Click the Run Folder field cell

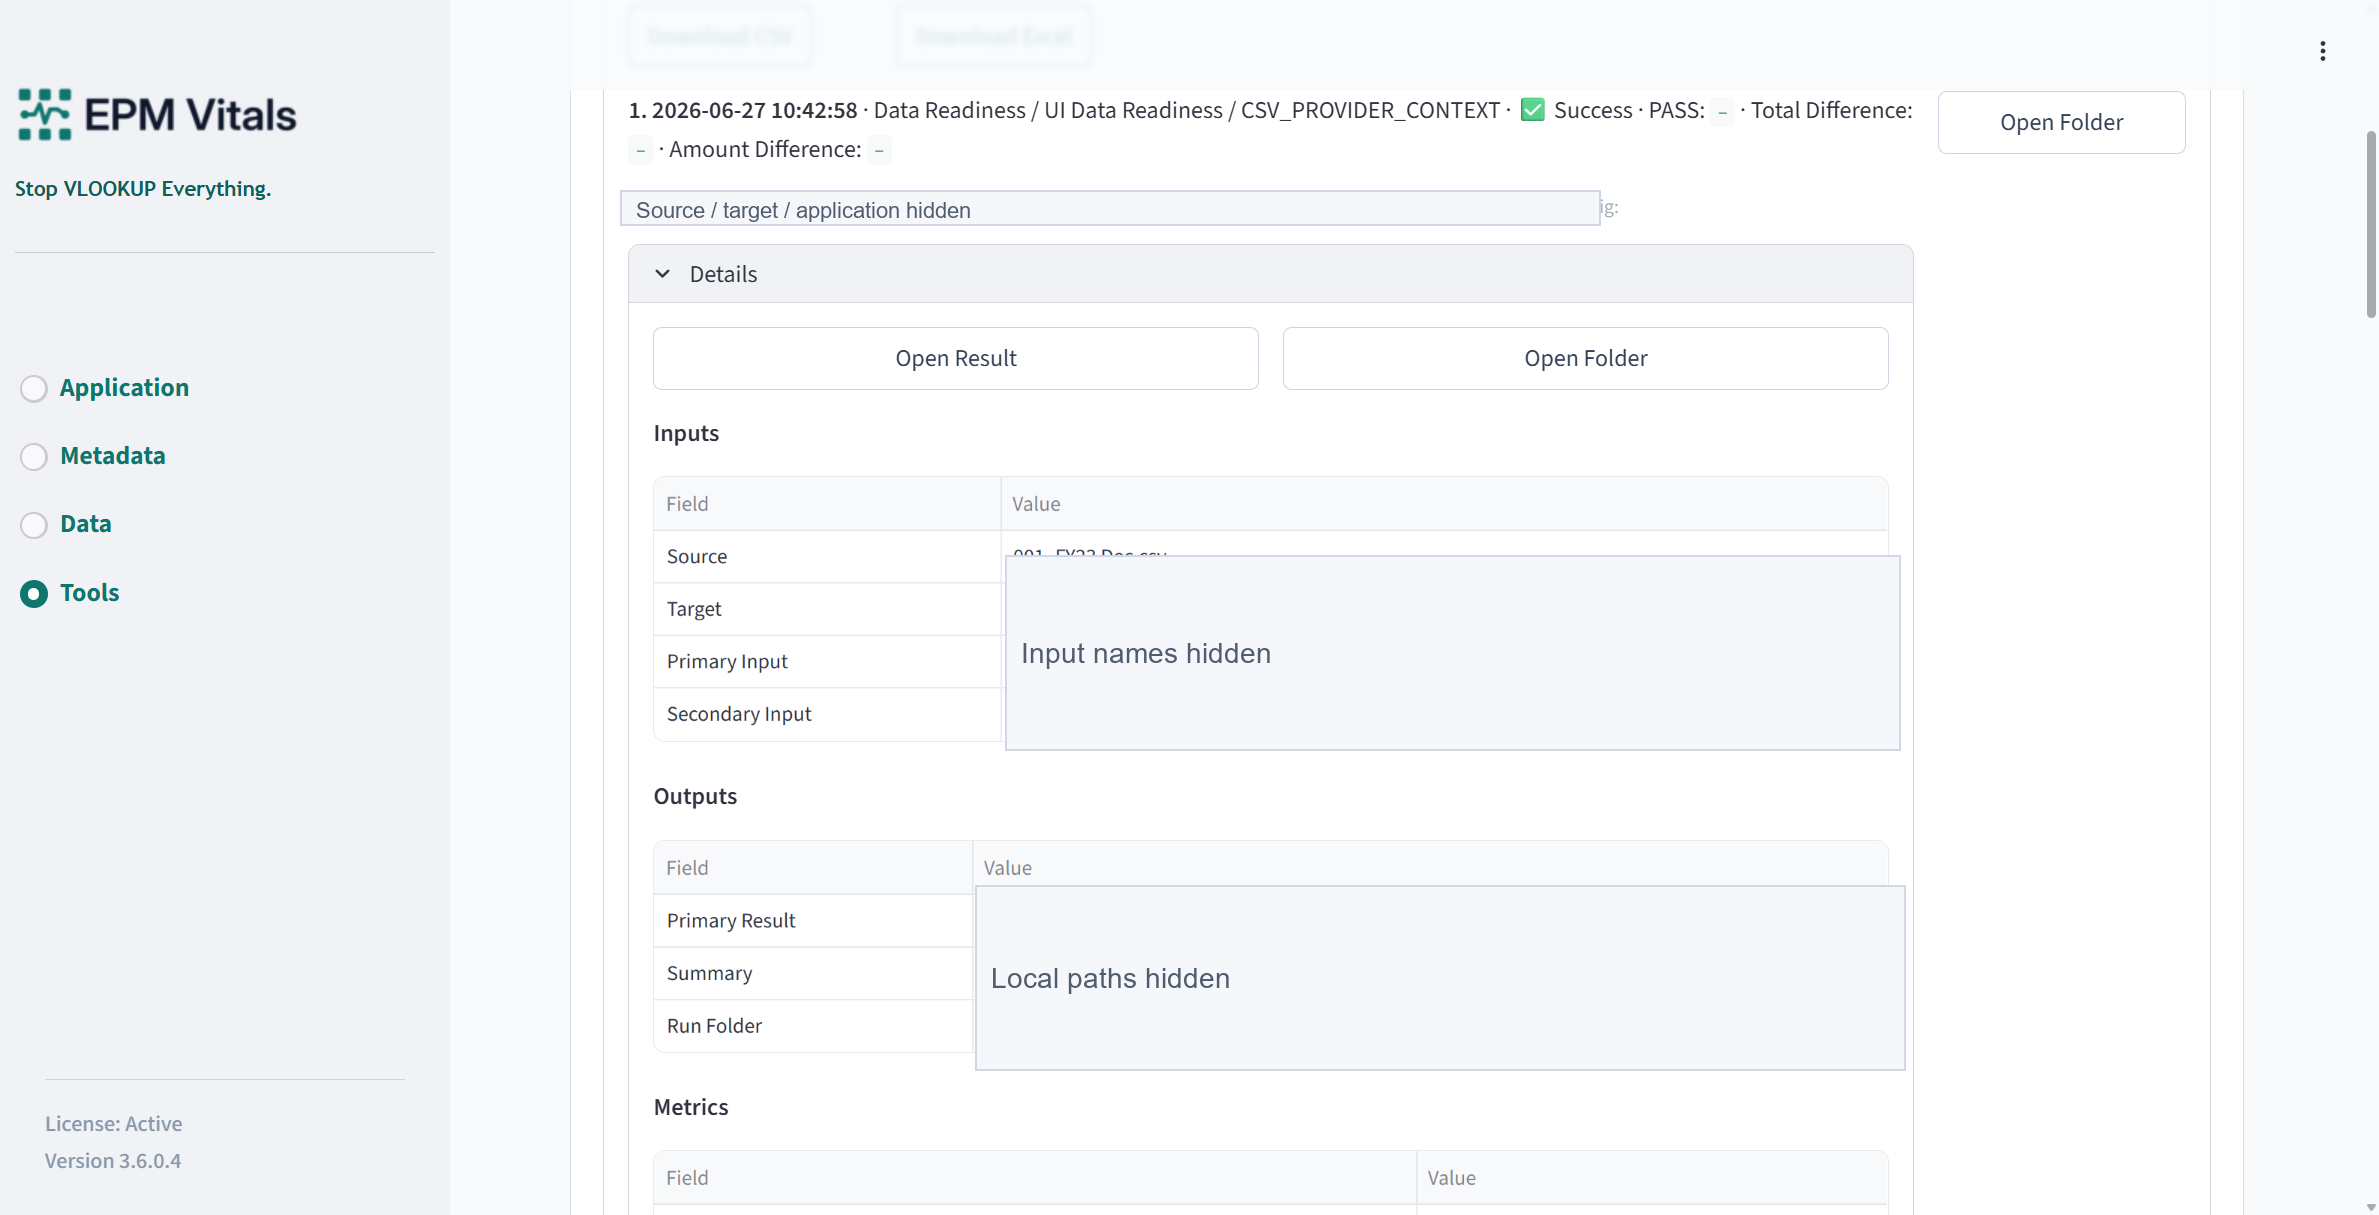click(x=813, y=1026)
